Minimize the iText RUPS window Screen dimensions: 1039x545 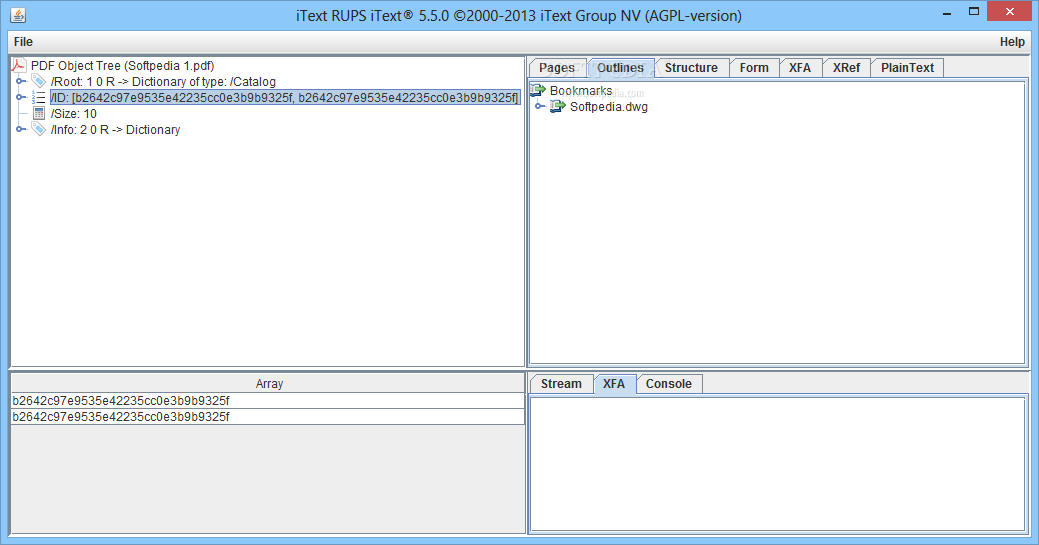point(947,12)
